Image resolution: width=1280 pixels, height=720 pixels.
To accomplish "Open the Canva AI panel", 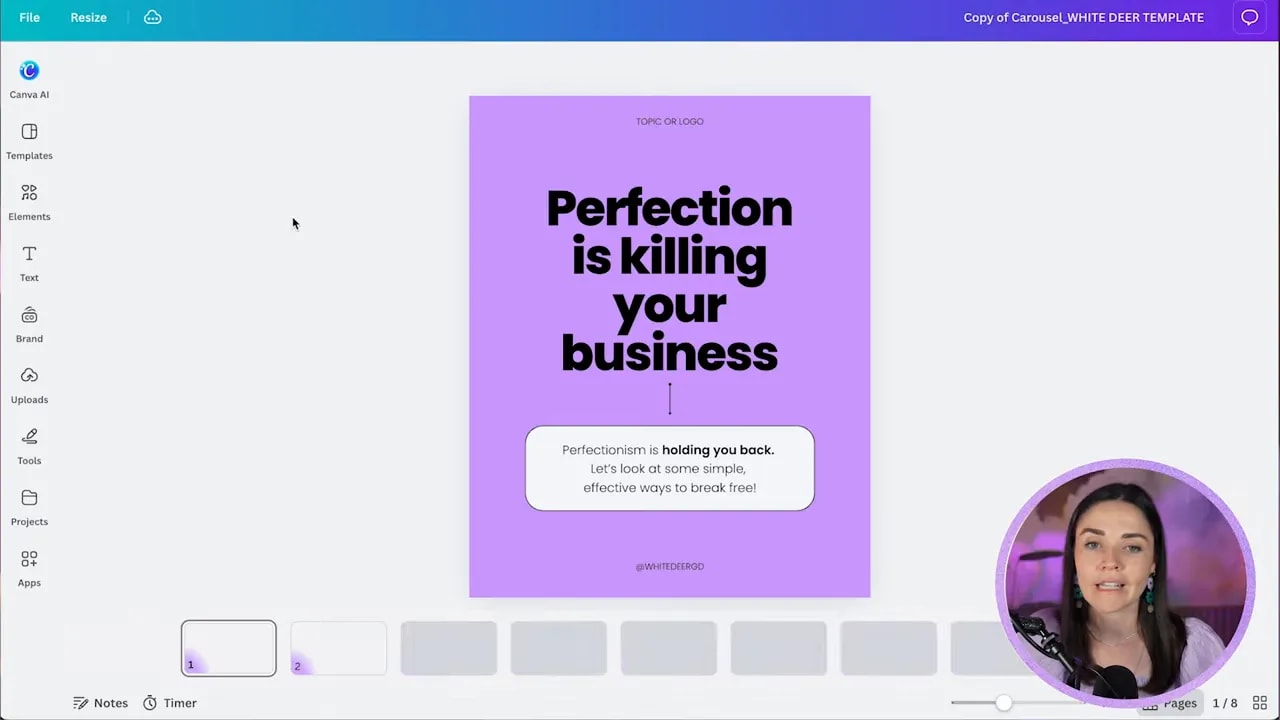I will 29,80.
